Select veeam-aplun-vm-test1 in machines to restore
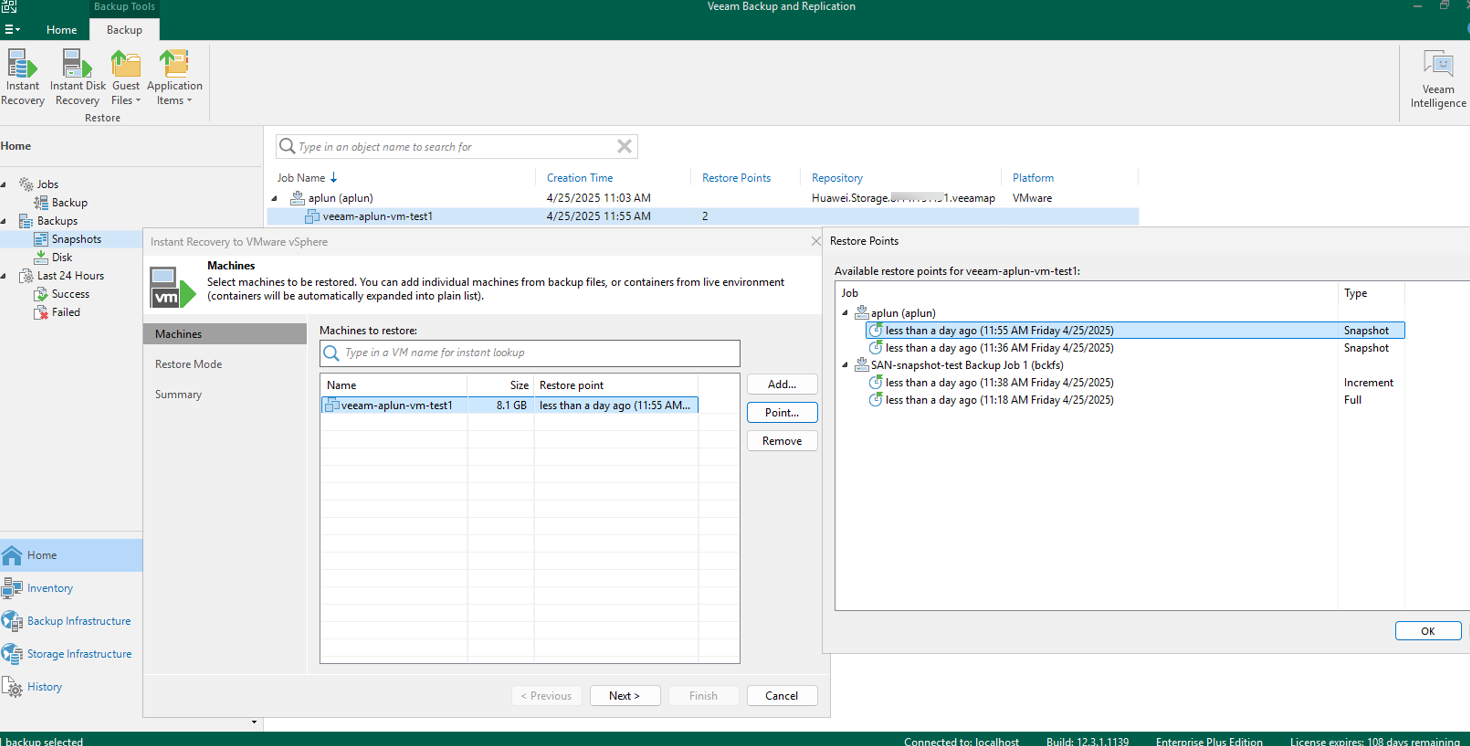This screenshot has width=1470, height=746. click(x=509, y=405)
